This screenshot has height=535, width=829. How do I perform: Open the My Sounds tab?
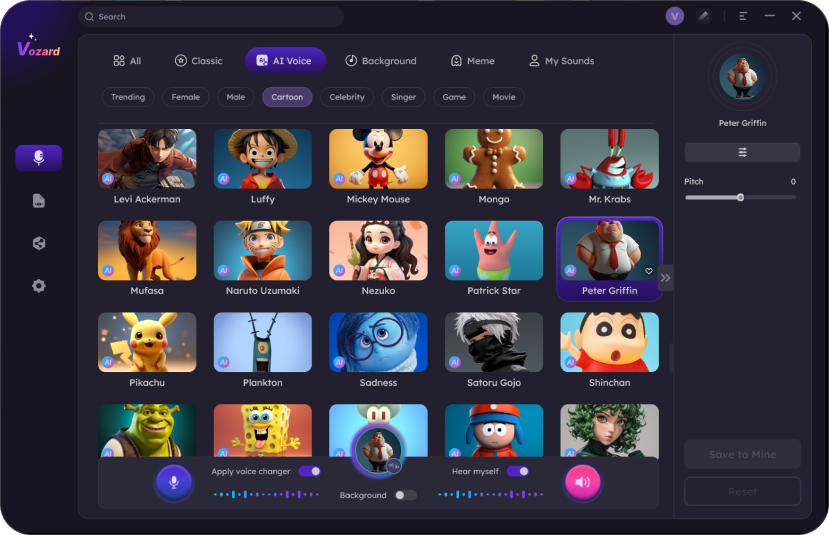pyautogui.click(x=561, y=61)
